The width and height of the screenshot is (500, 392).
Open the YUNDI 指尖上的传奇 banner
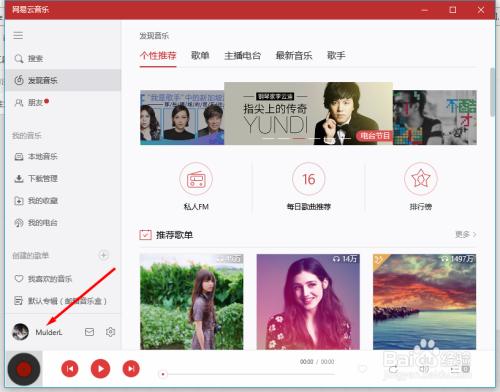(x=308, y=113)
